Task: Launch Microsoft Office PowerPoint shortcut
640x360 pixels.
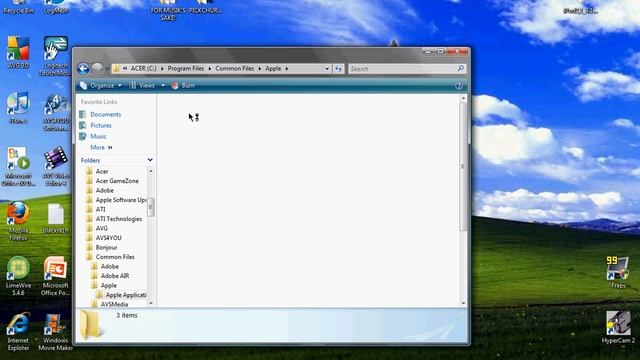Action: 56,276
